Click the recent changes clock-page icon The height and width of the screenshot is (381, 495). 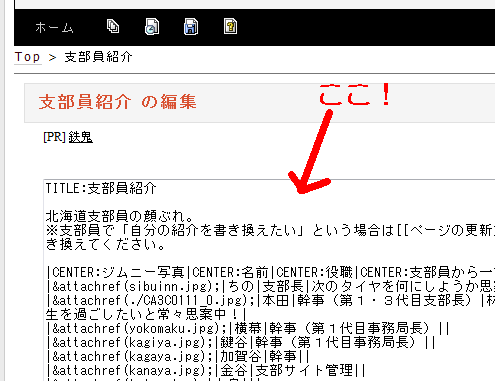click(x=152, y=27)
